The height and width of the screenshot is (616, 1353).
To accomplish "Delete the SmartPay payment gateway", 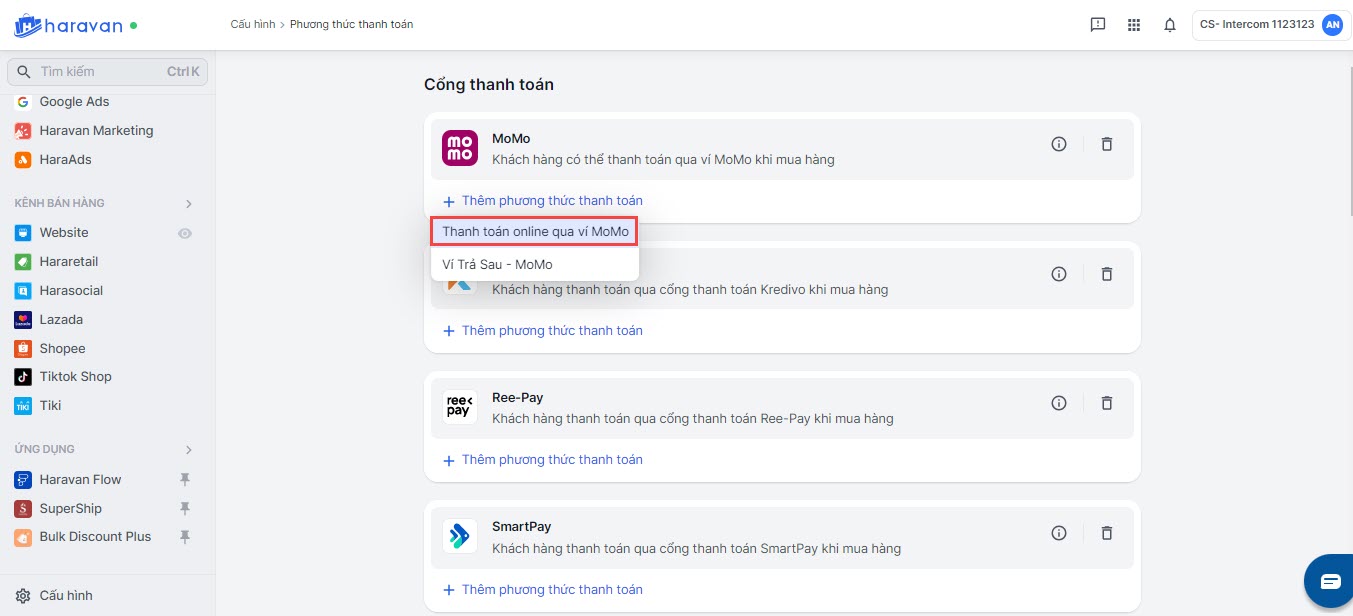I will click(1107, 533).
